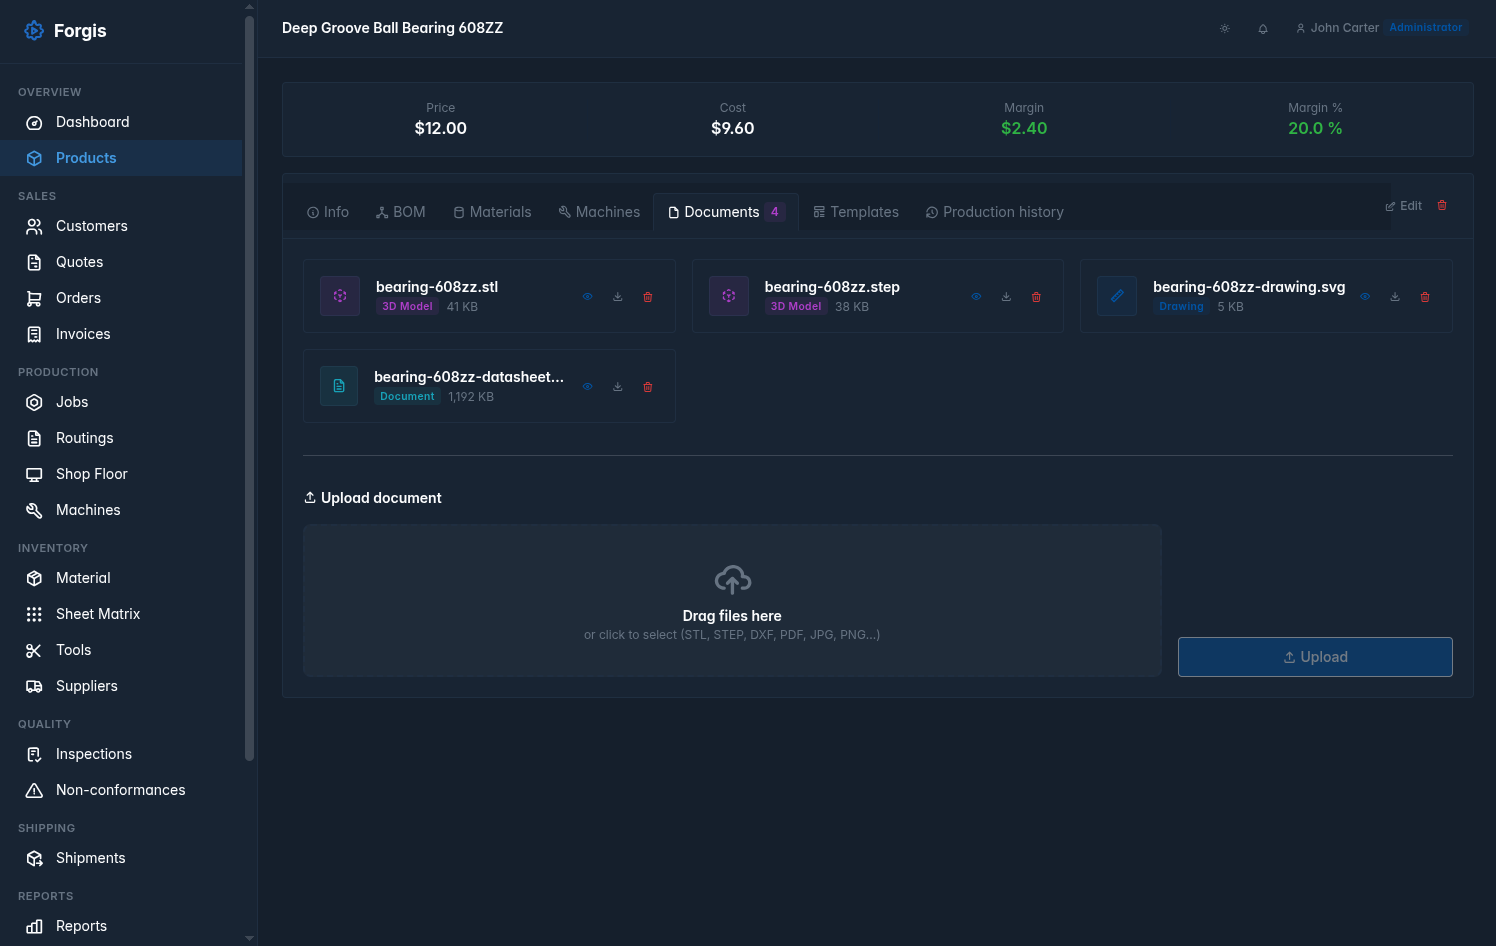This screenshot has height=946, width=1496.
Task: Click the Tools scissors icon
Action: [34, 650]
